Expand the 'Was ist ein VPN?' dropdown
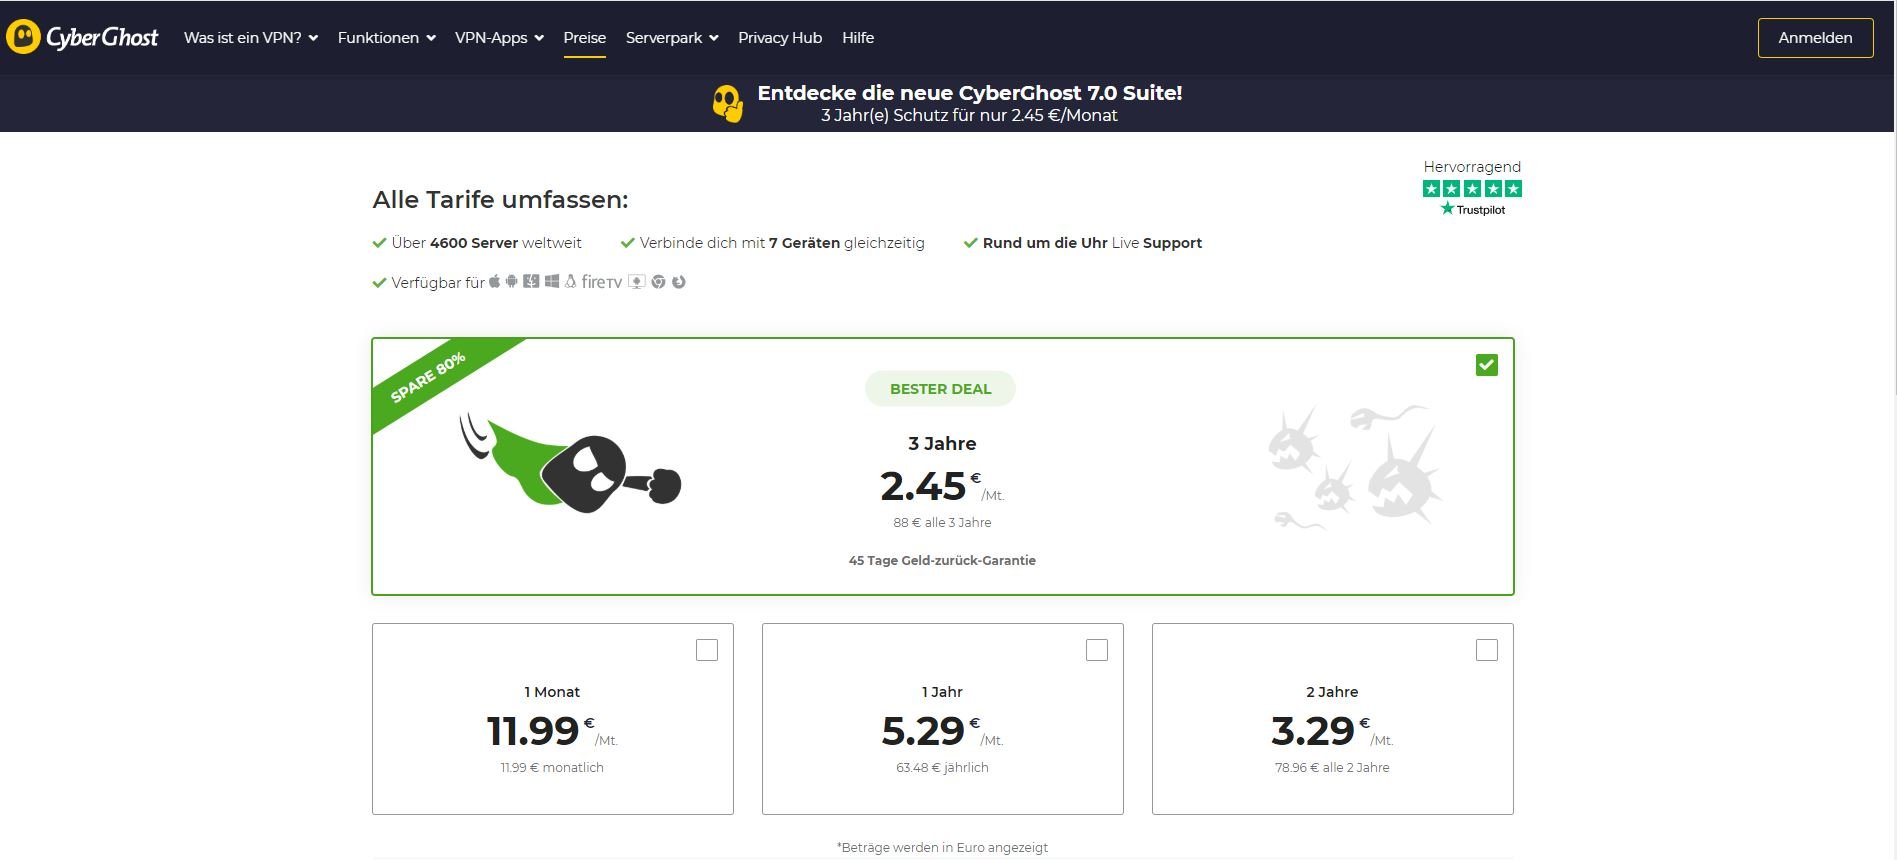Screen dimensions: 1897x860 pyautogui.click(x=251, y=38)
